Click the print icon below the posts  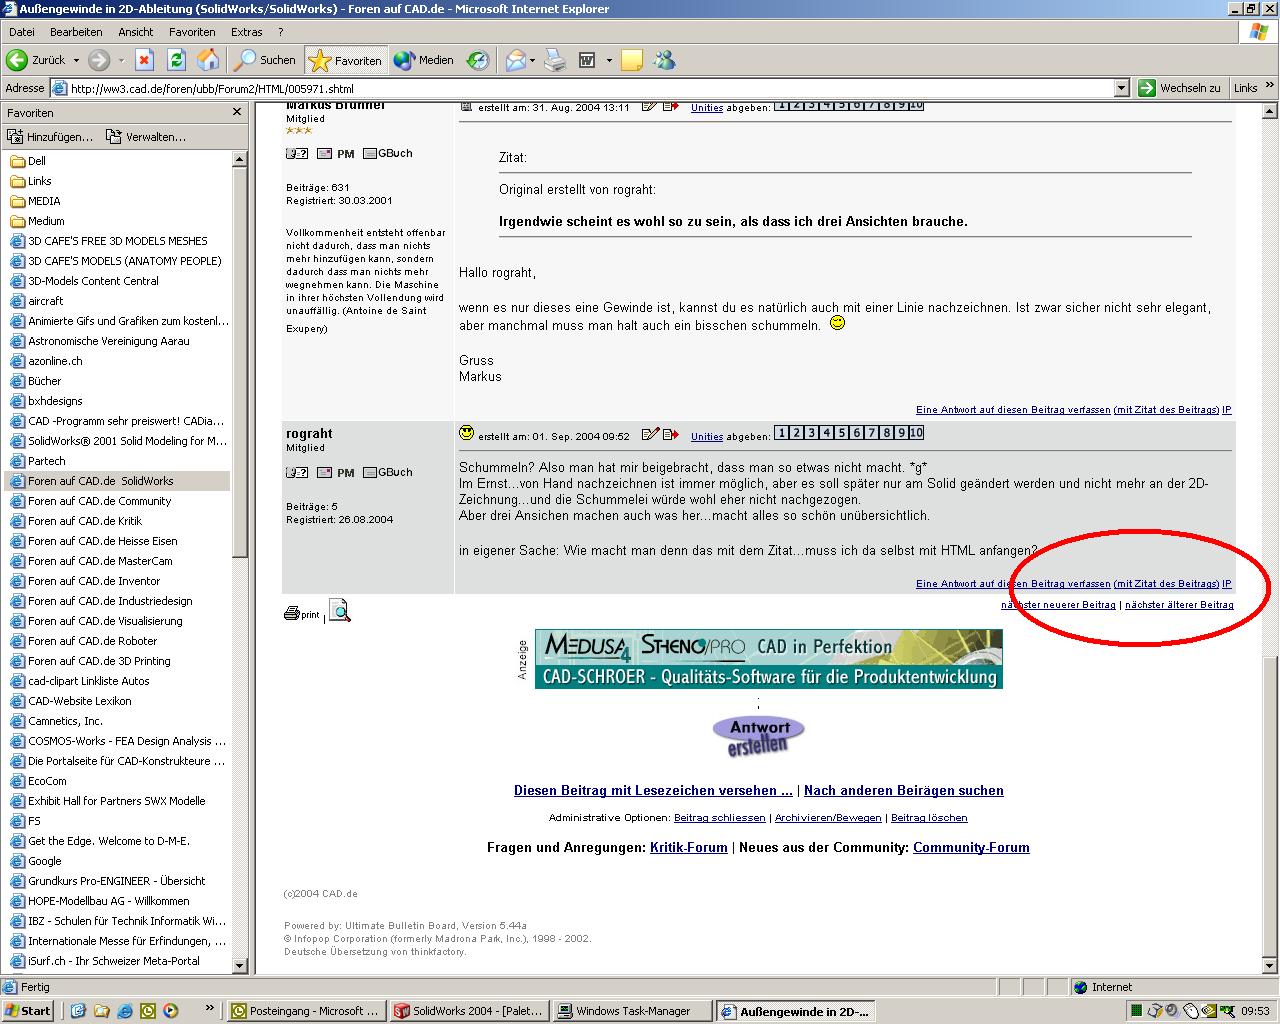pyautogui.click(x=302, y=613)
